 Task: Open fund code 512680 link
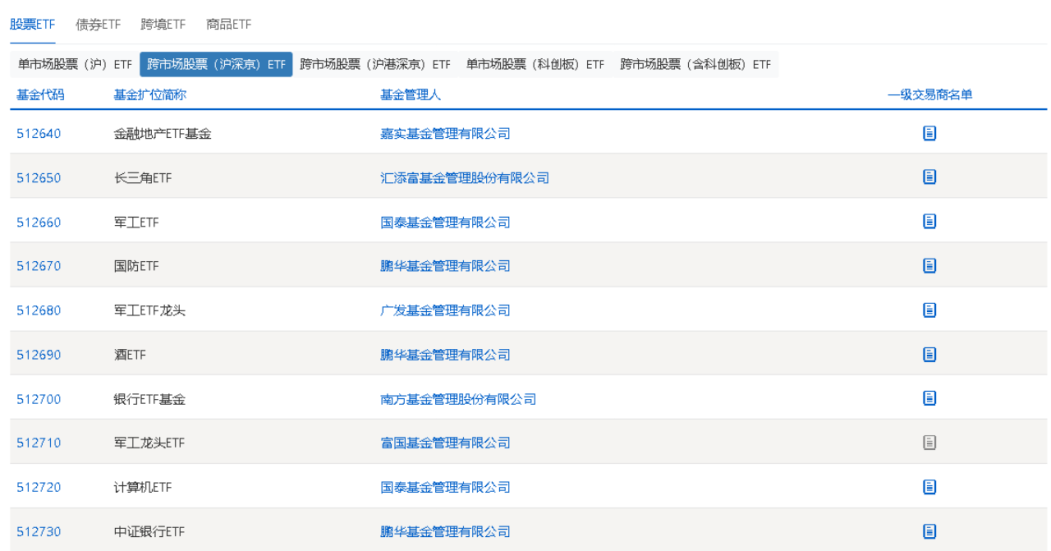click(x=39, y=310)
